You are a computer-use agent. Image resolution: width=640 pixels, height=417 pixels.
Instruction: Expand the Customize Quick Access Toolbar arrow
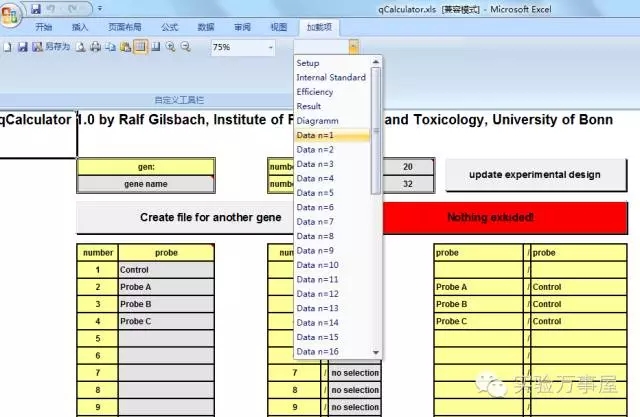click(x=100, y=8)
